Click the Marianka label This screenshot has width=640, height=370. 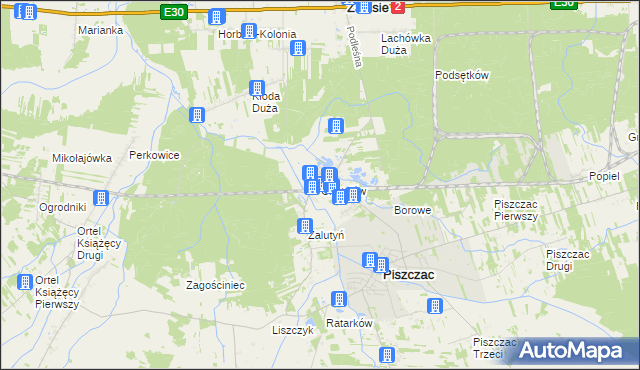100,30
